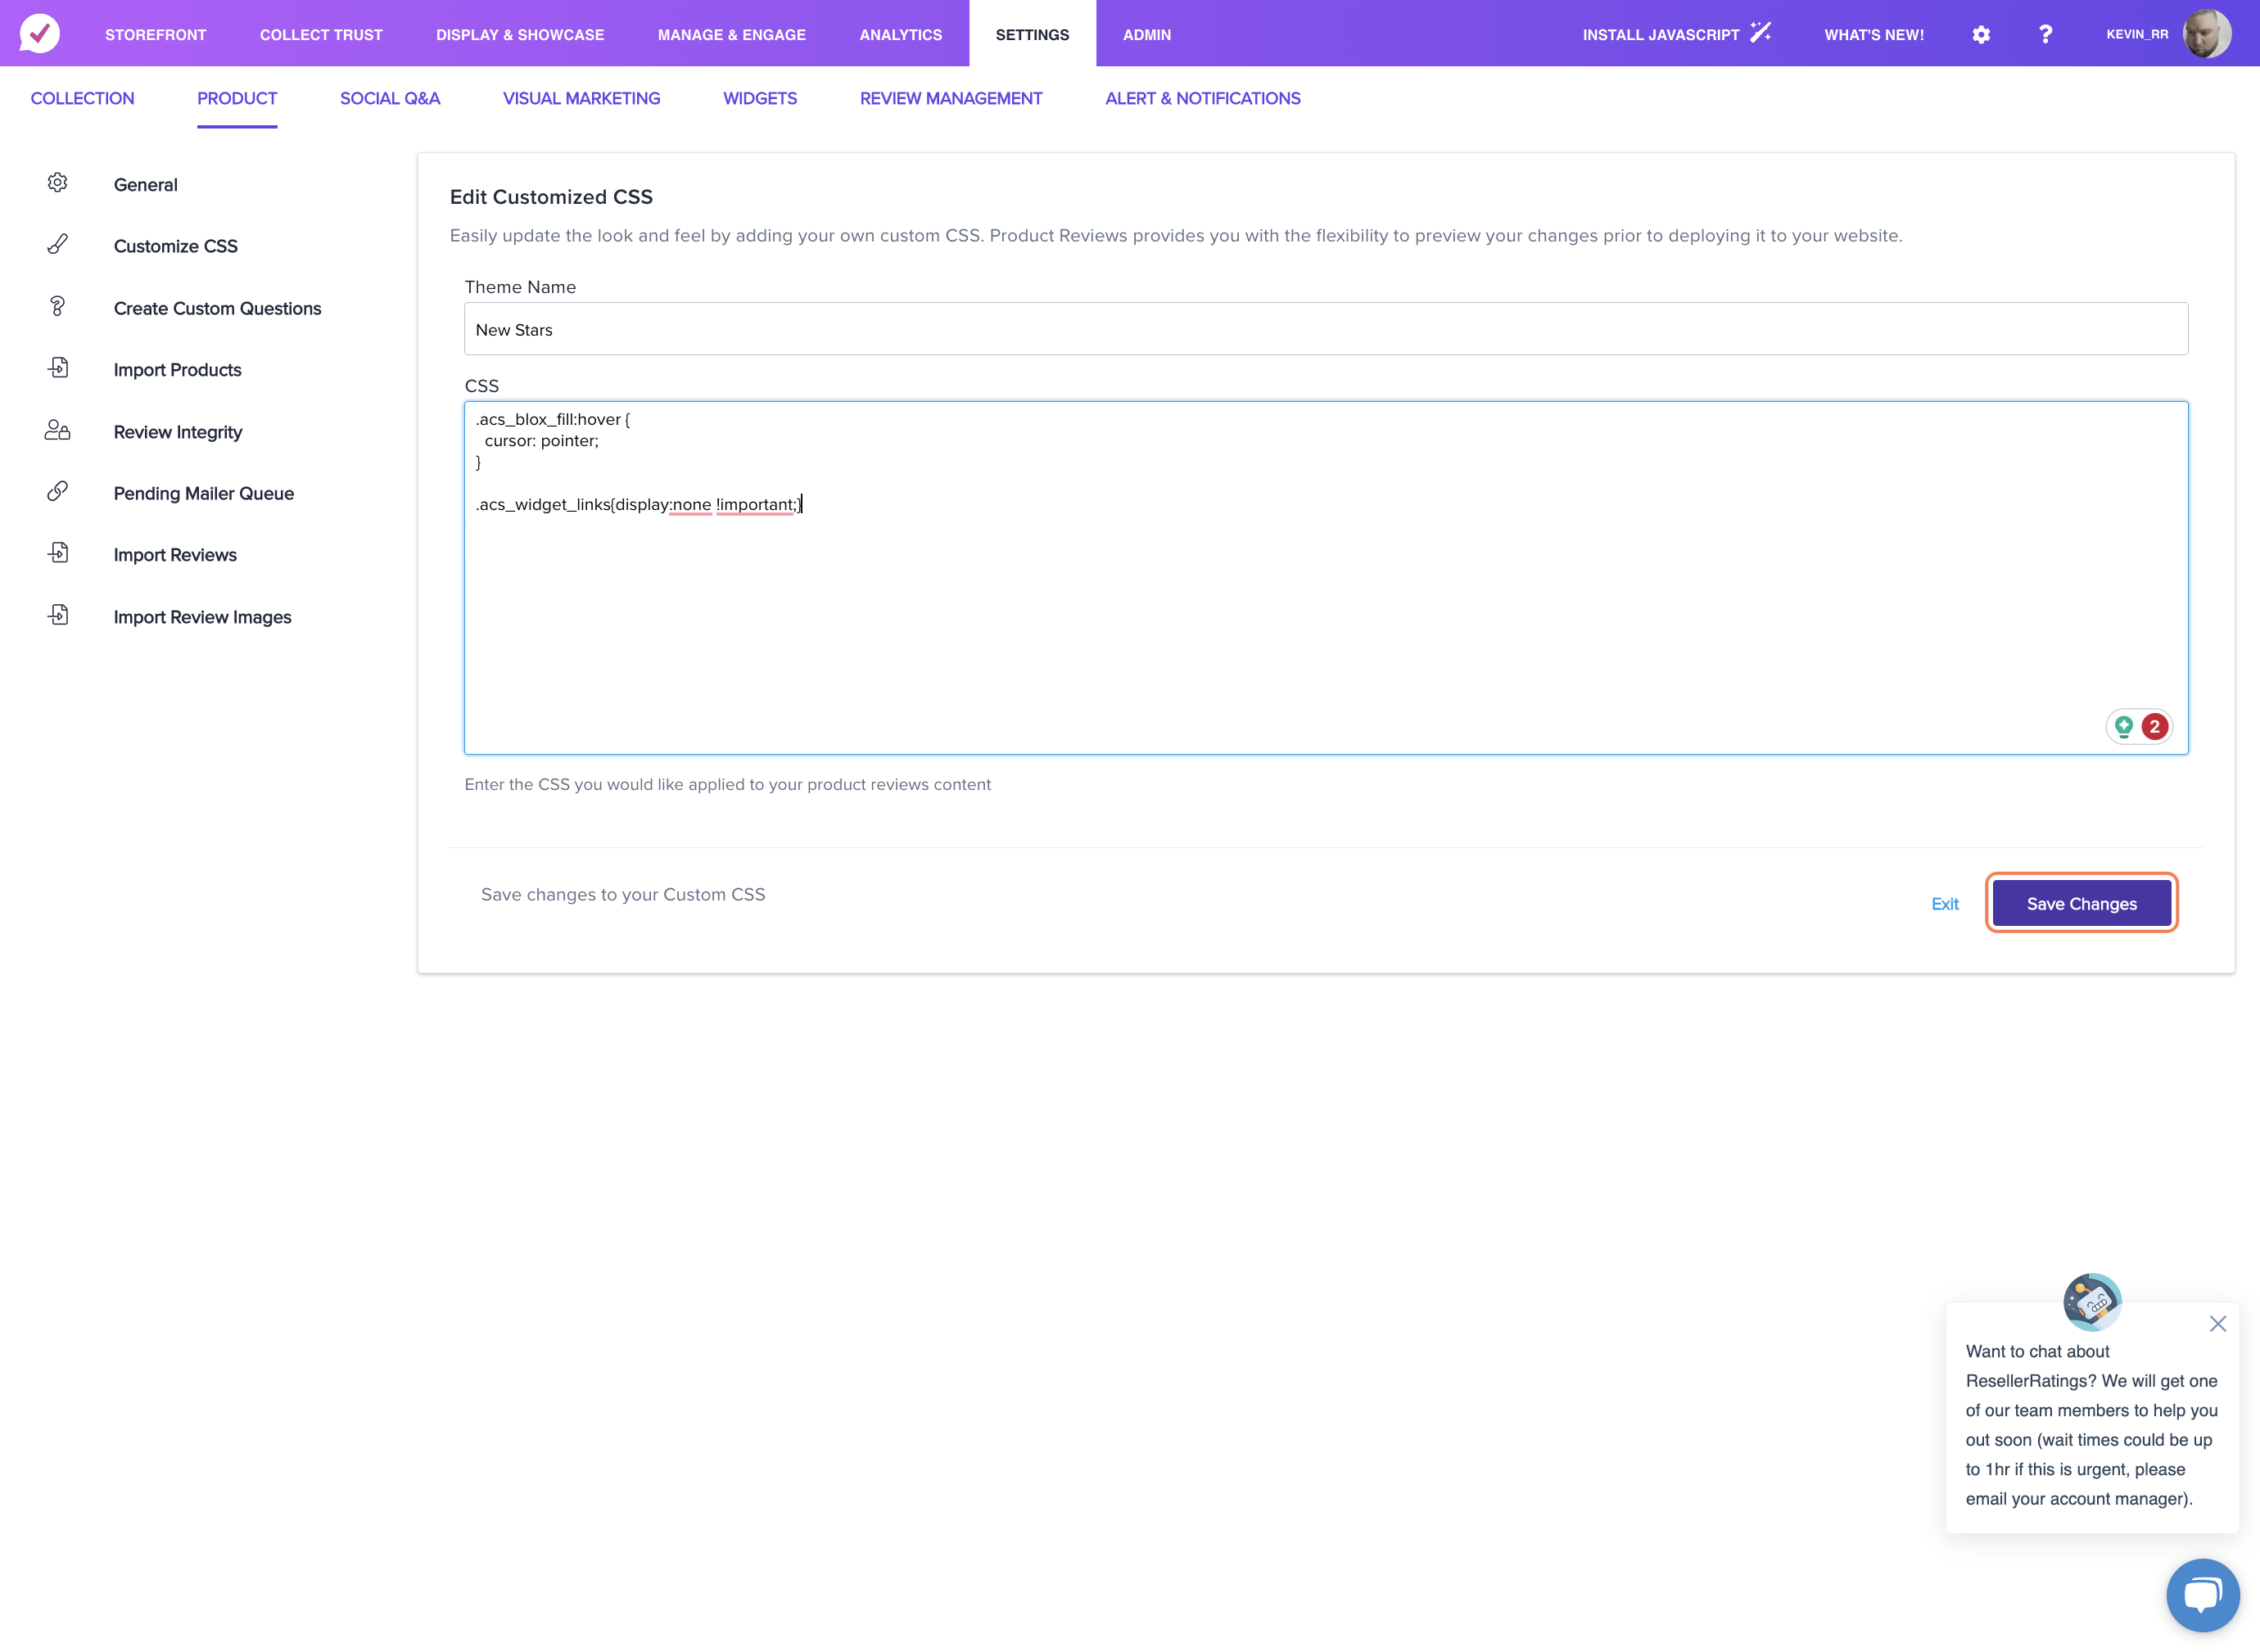
Task: Click the General gear sidebar icon
Action: coord(58,182)
